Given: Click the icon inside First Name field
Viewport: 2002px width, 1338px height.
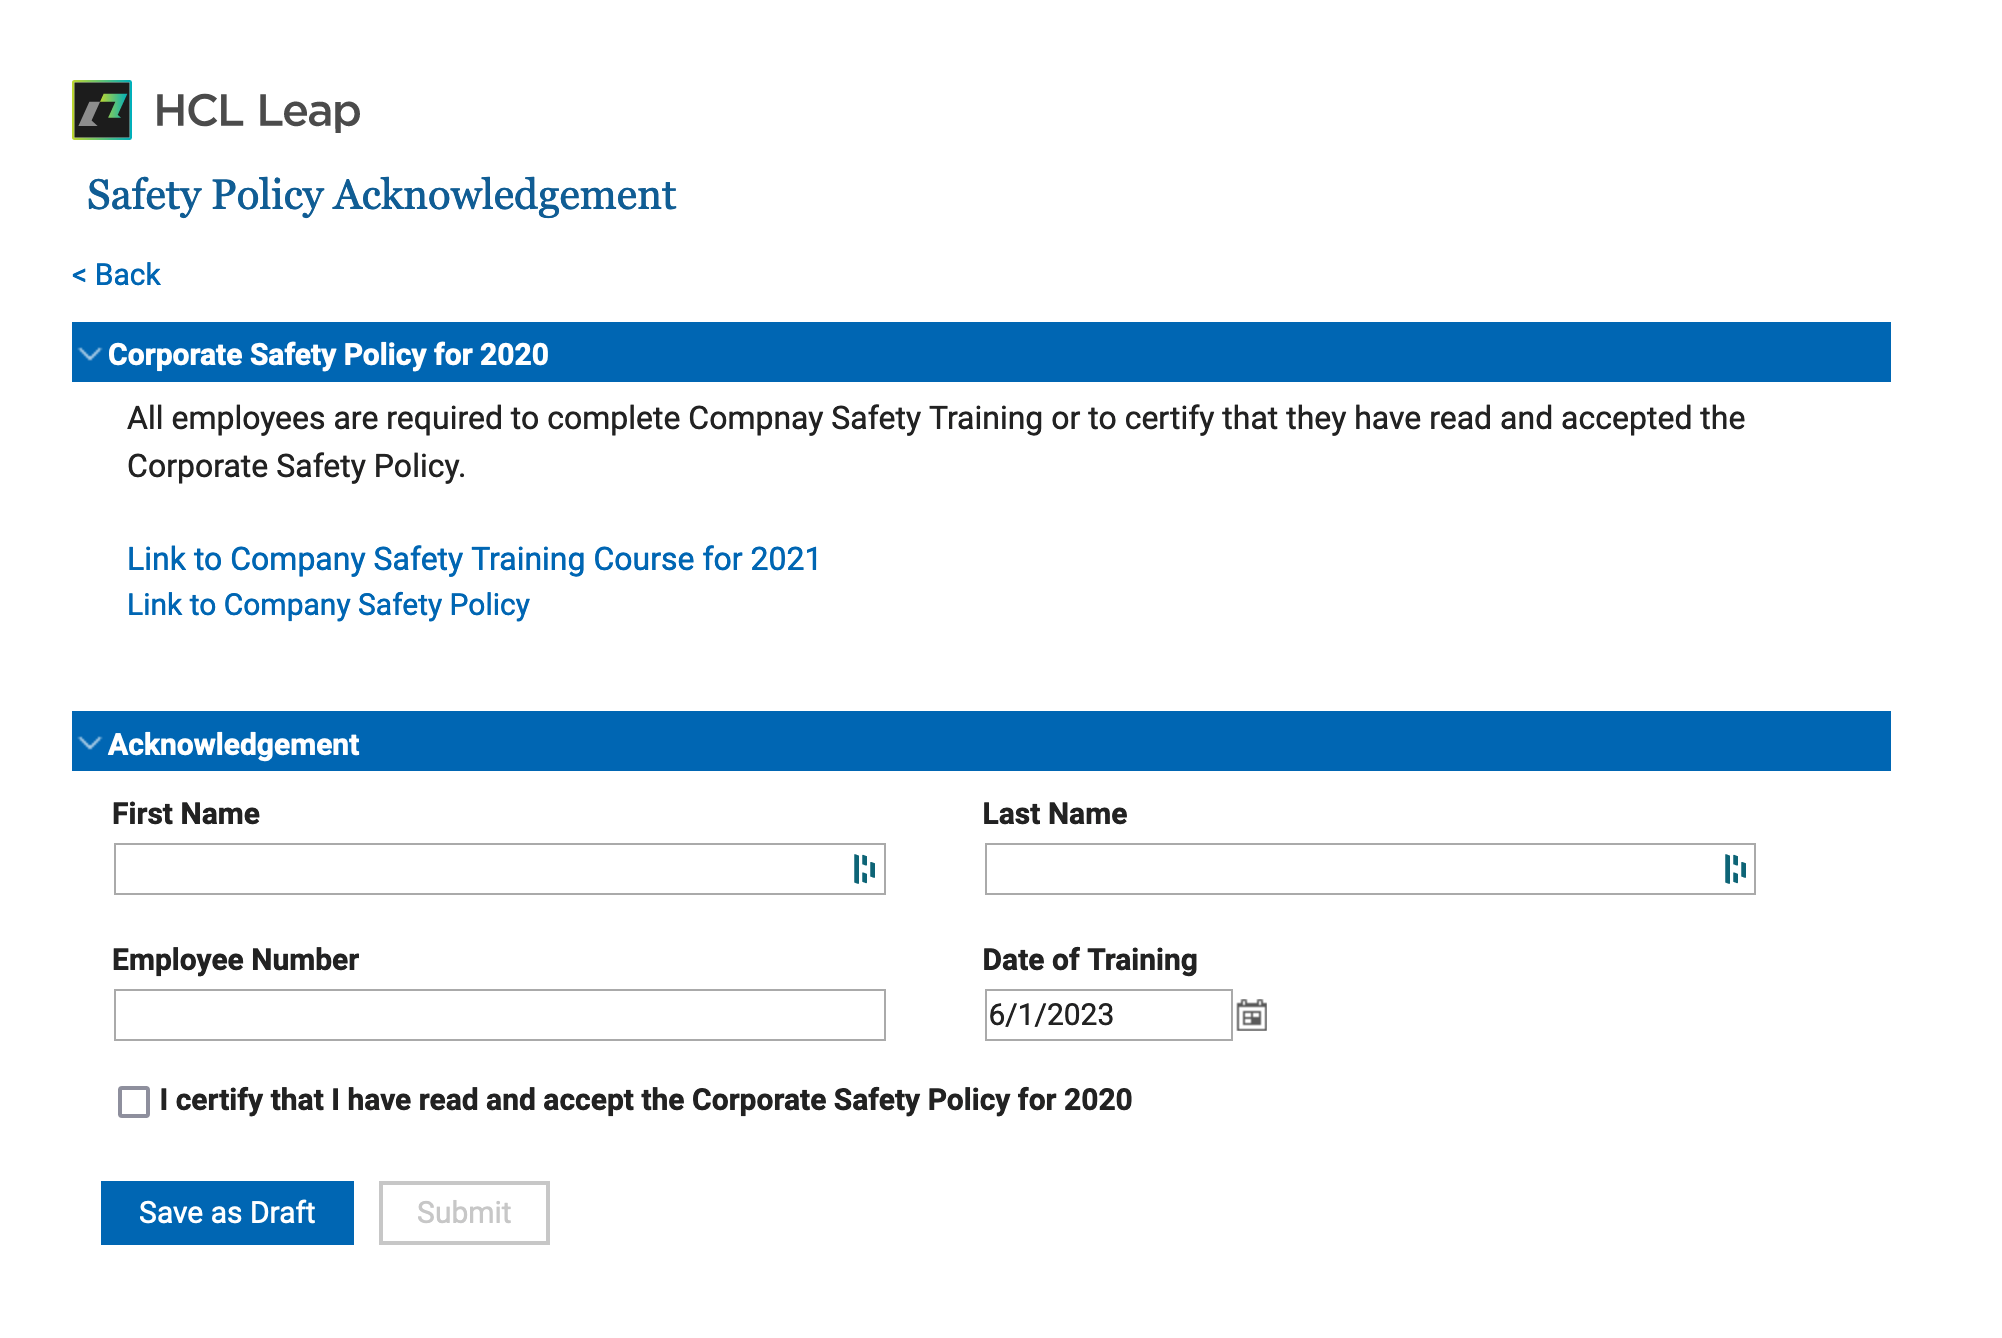Looking at the screenshot, I should tap(864, 869).
